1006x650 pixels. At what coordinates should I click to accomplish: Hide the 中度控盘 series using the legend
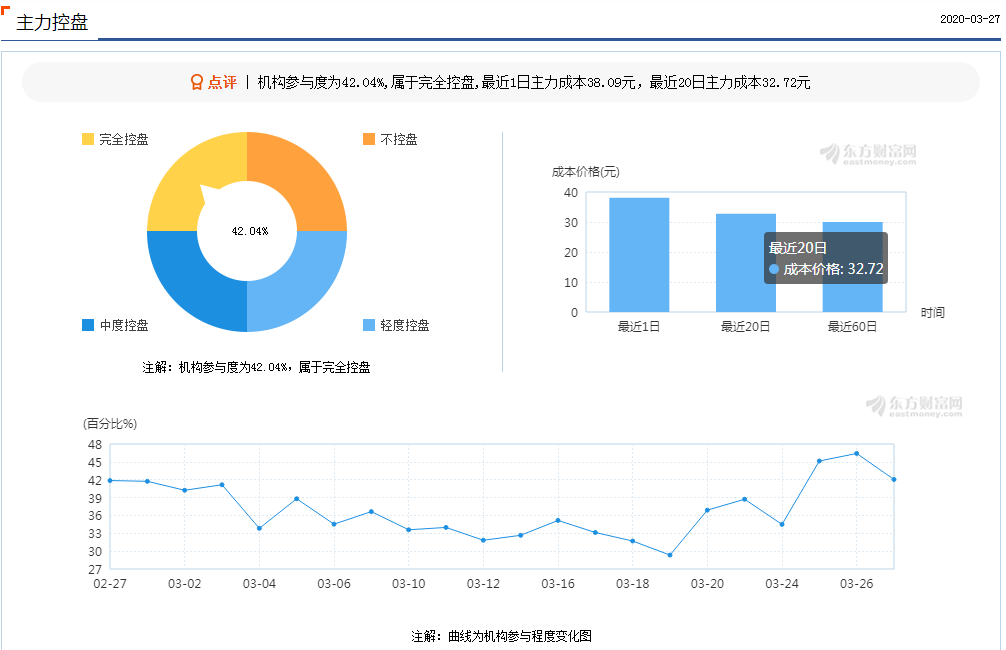(x=116, y=325)
